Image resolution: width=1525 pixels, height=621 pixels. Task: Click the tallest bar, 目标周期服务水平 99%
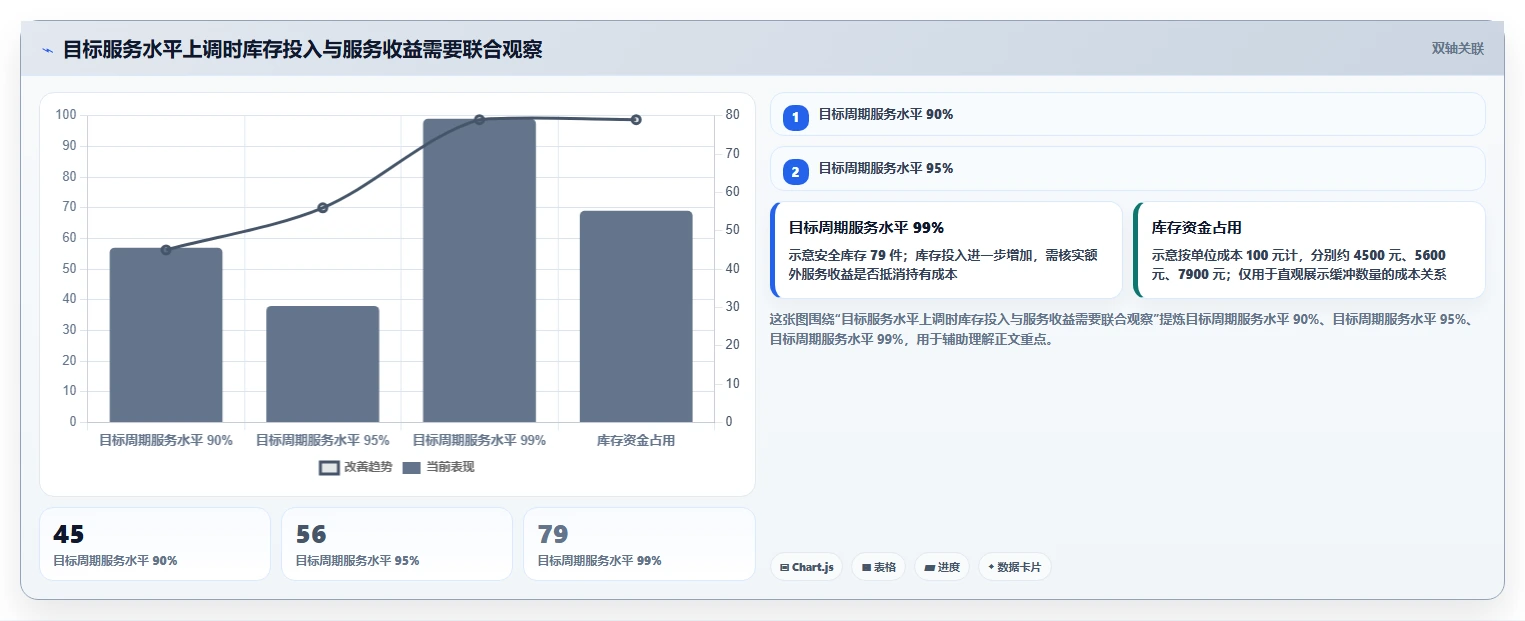(479, 270)
